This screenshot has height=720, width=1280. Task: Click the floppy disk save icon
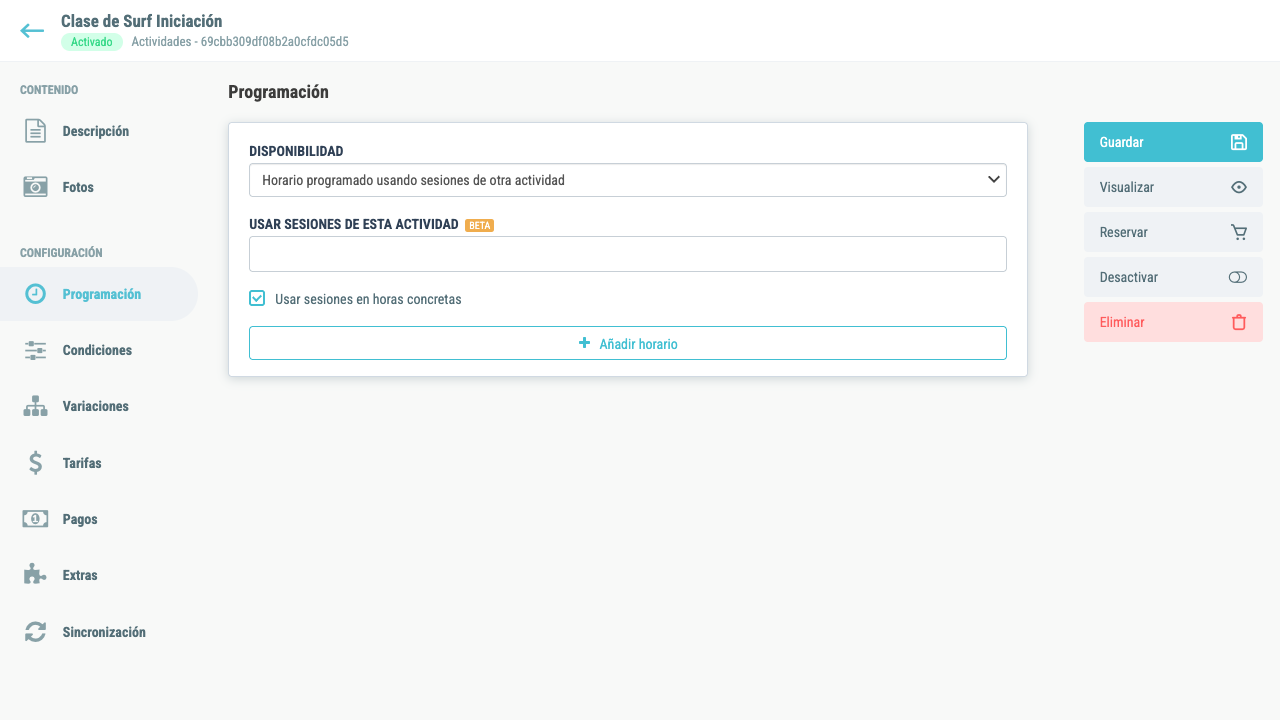tap(1239, 142)
